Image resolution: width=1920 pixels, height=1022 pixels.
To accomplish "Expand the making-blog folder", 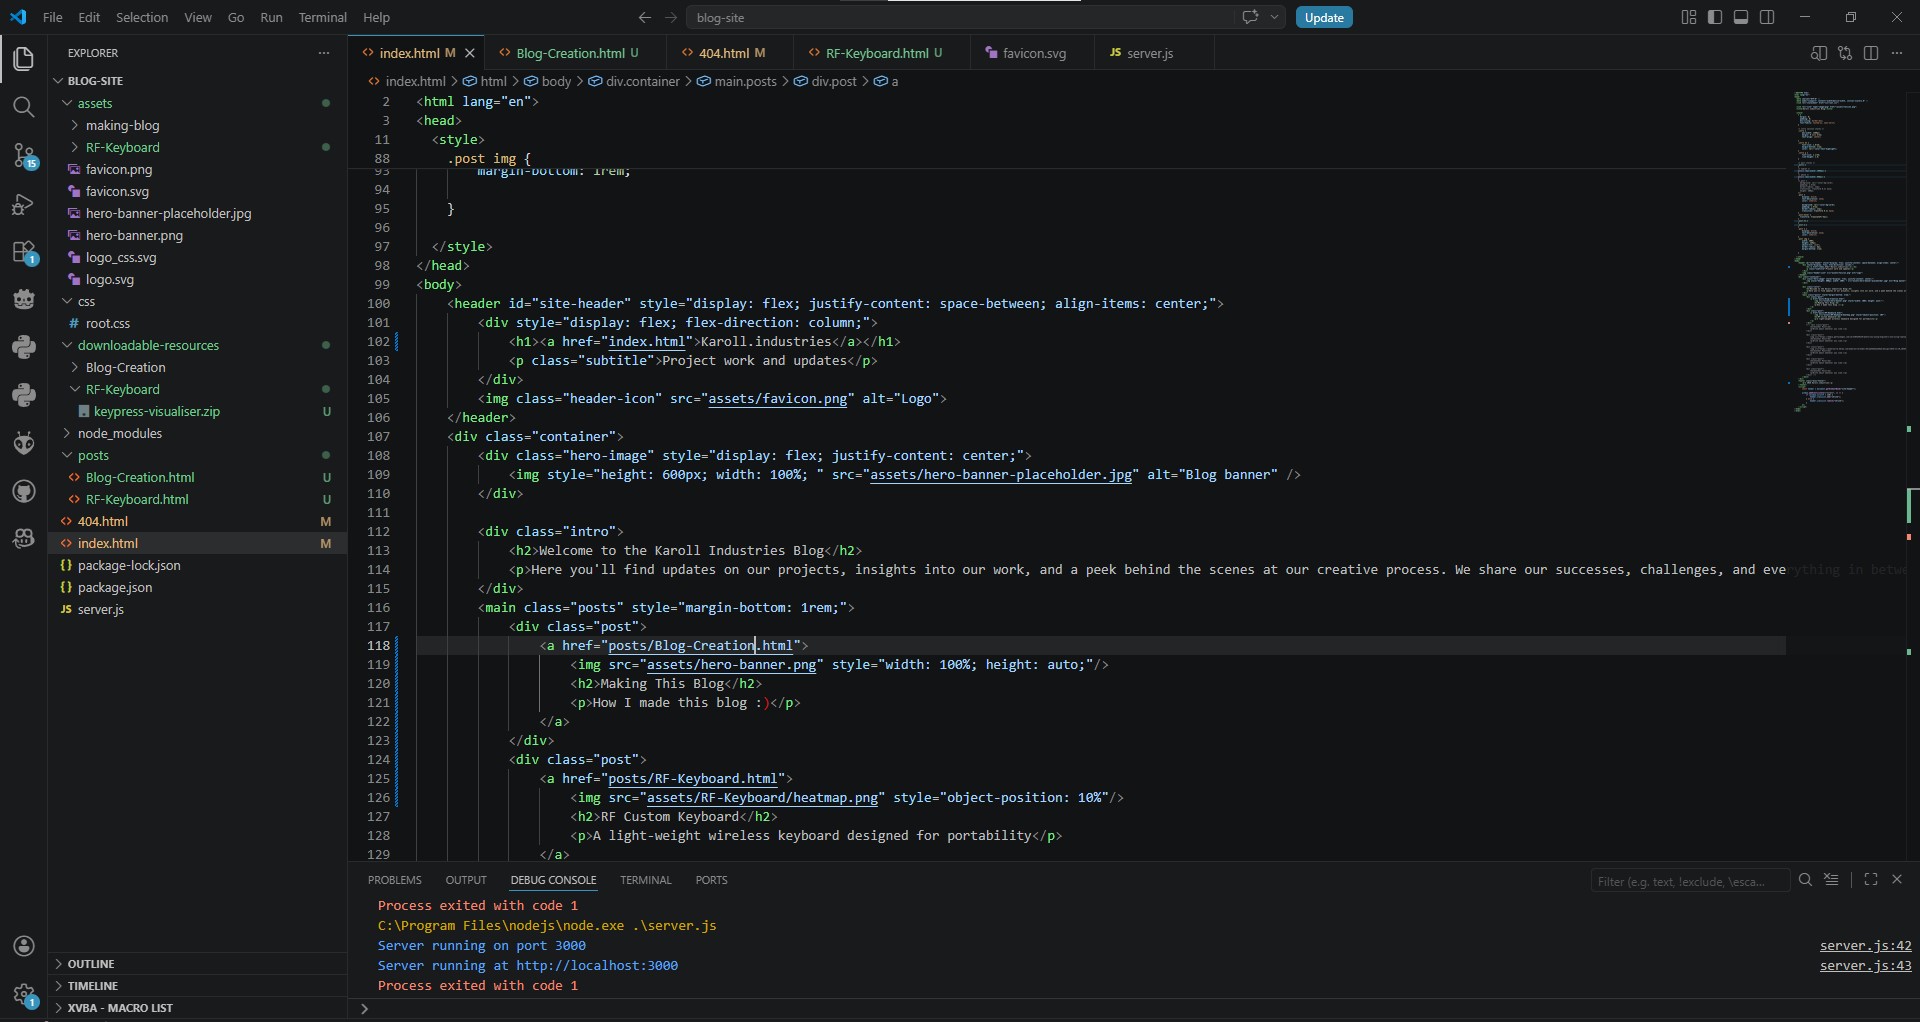I will coord(122,125).
